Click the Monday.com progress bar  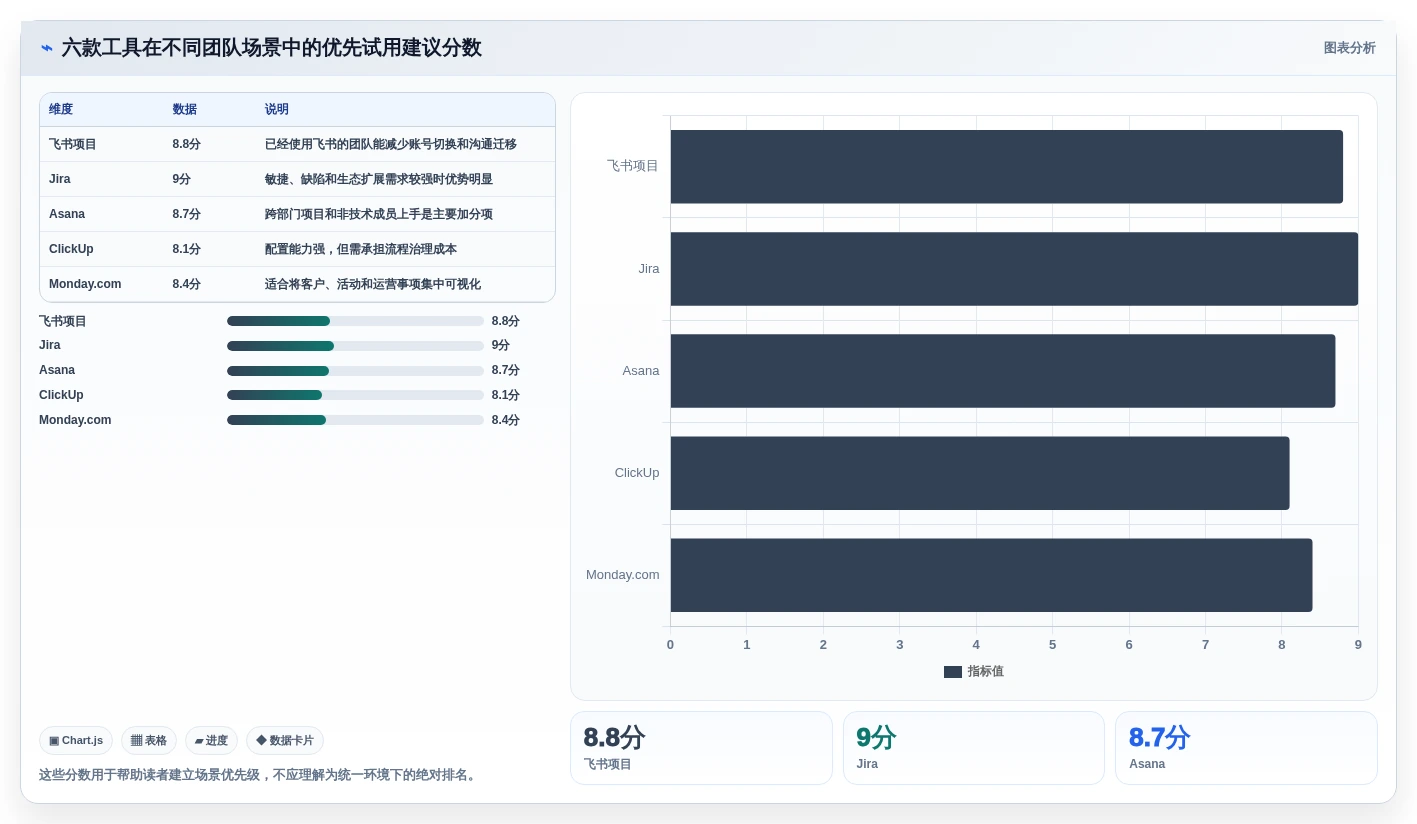click(355, 420)
